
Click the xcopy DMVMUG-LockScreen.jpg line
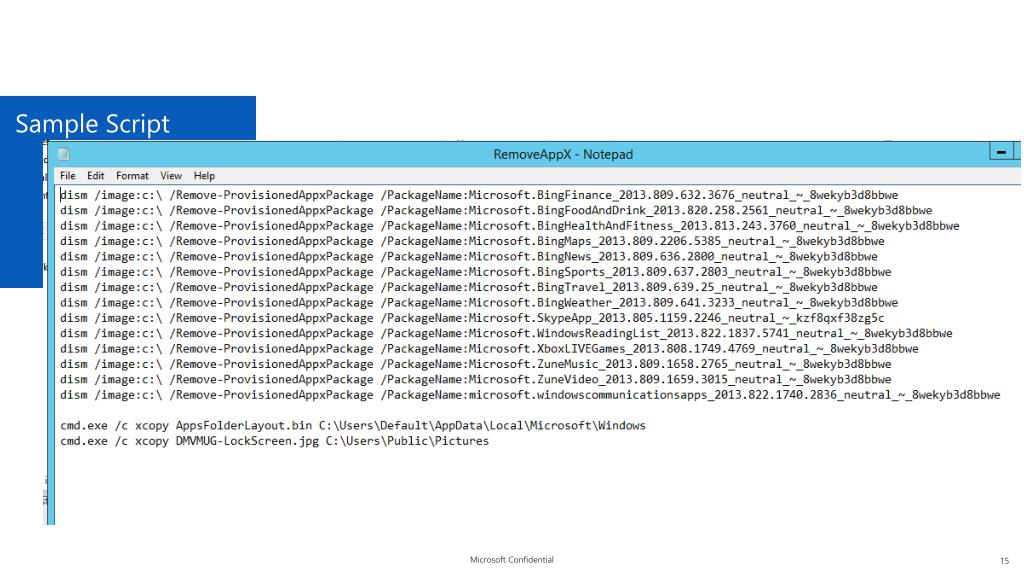[274, 441]
